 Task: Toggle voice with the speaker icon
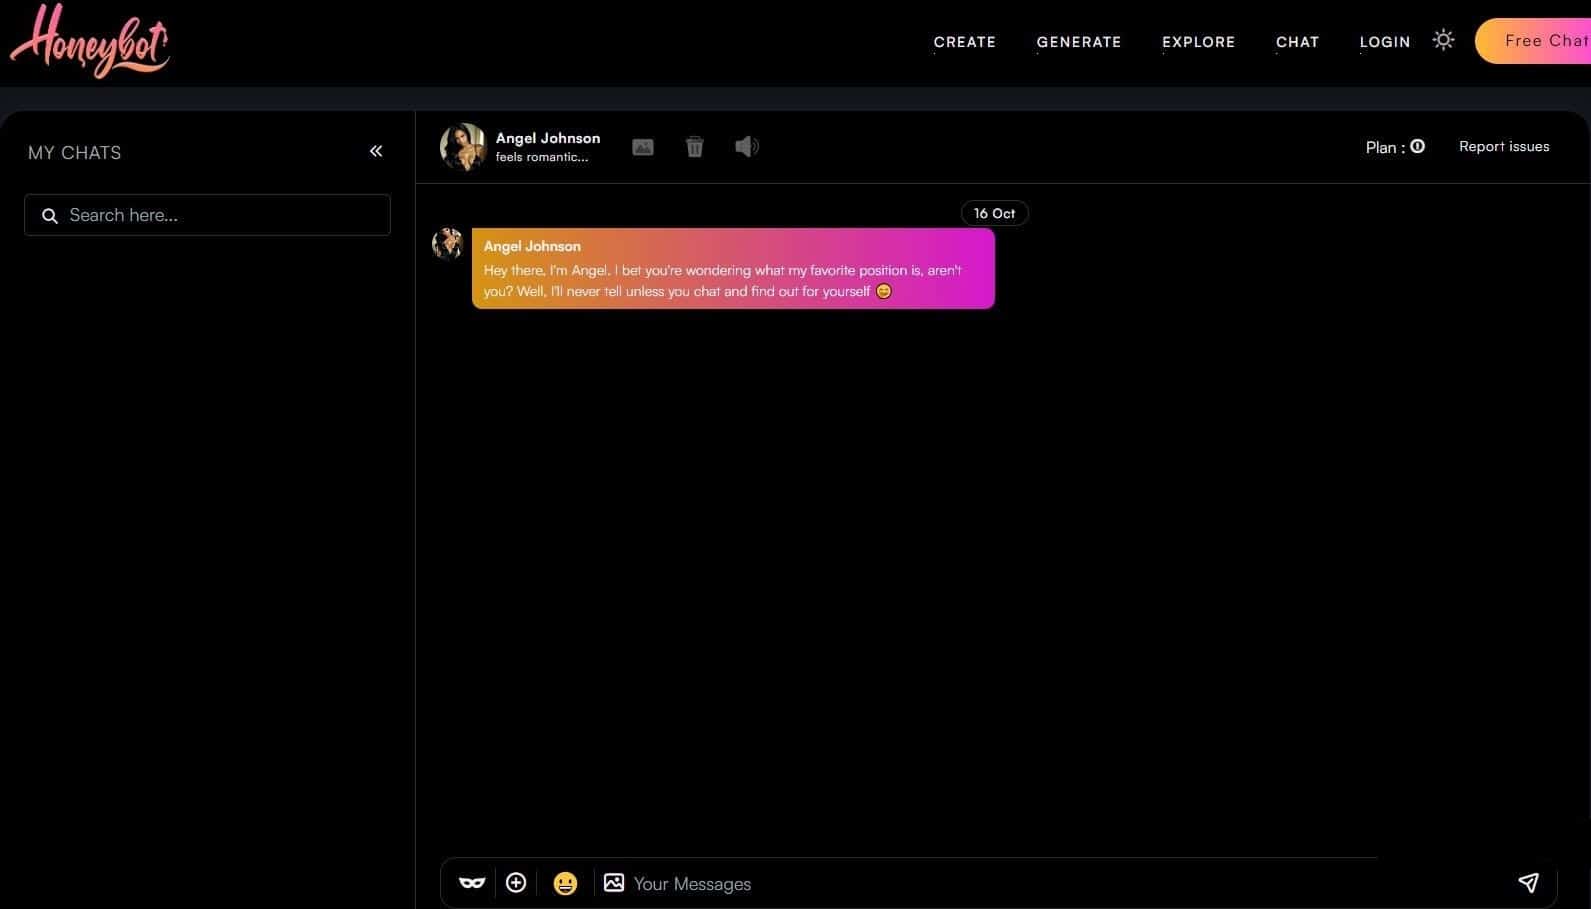746,147
